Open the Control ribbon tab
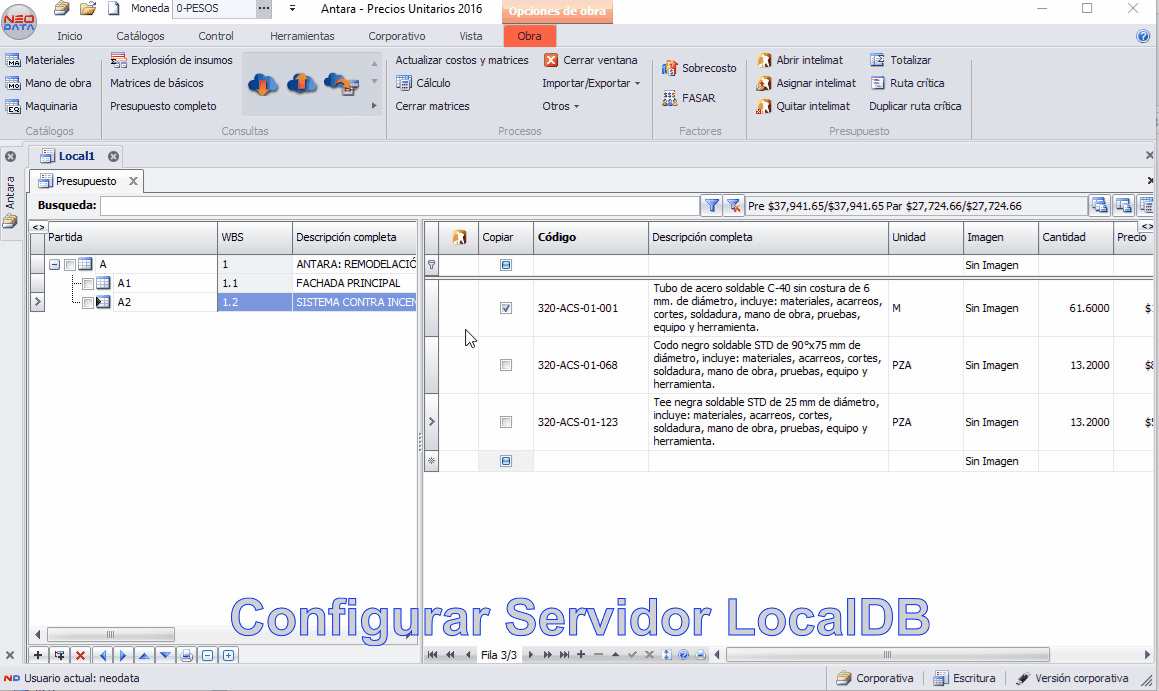1159x691 pixels. pyautogui.click(x=216, y=36)
